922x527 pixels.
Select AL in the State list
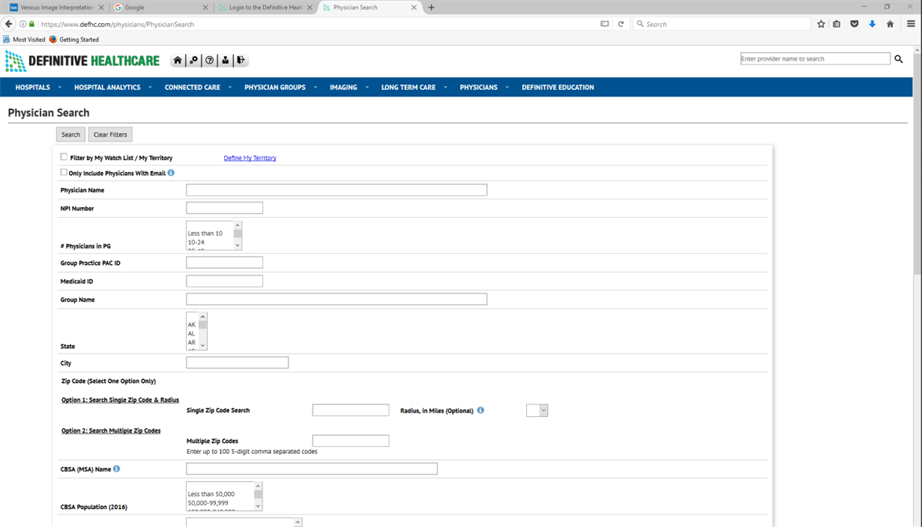pos(192,333)
